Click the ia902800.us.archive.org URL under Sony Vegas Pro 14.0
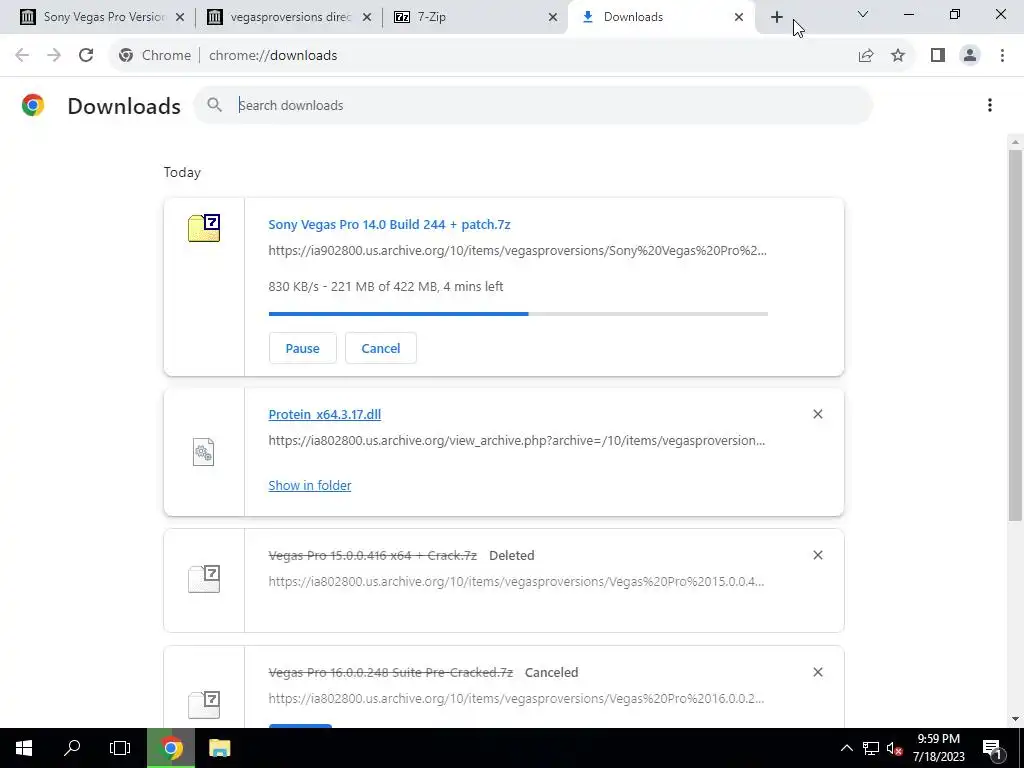This screenshot has width=1024, height=768. click(518, 250)
